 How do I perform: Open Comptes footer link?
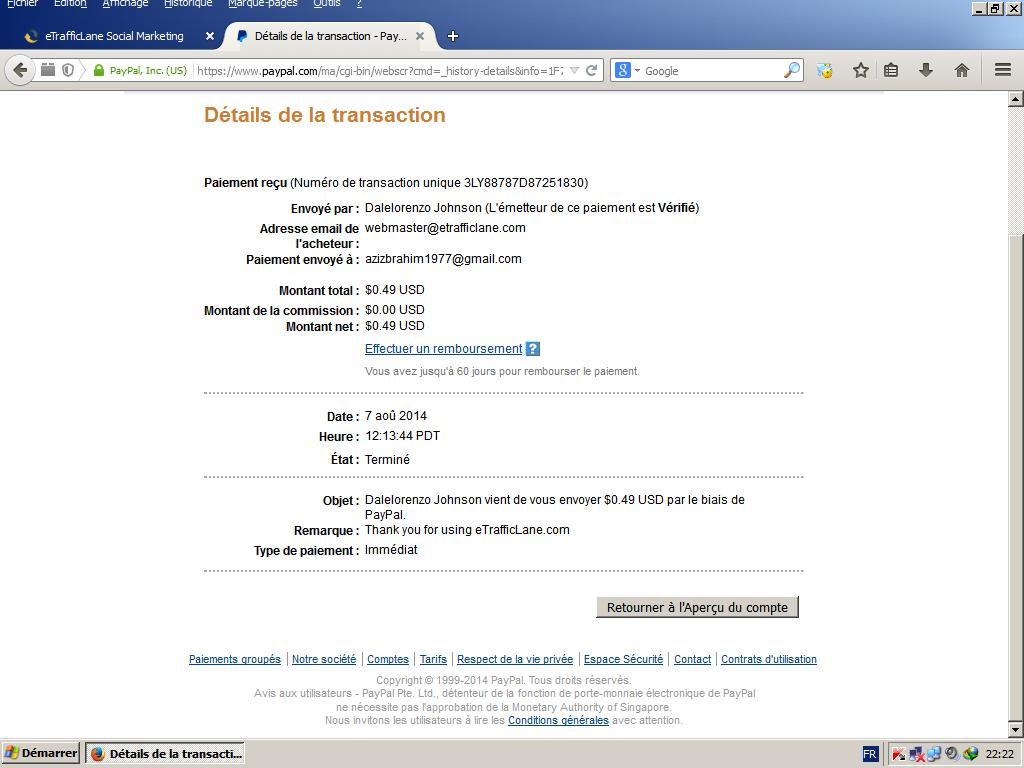[388, 659]
